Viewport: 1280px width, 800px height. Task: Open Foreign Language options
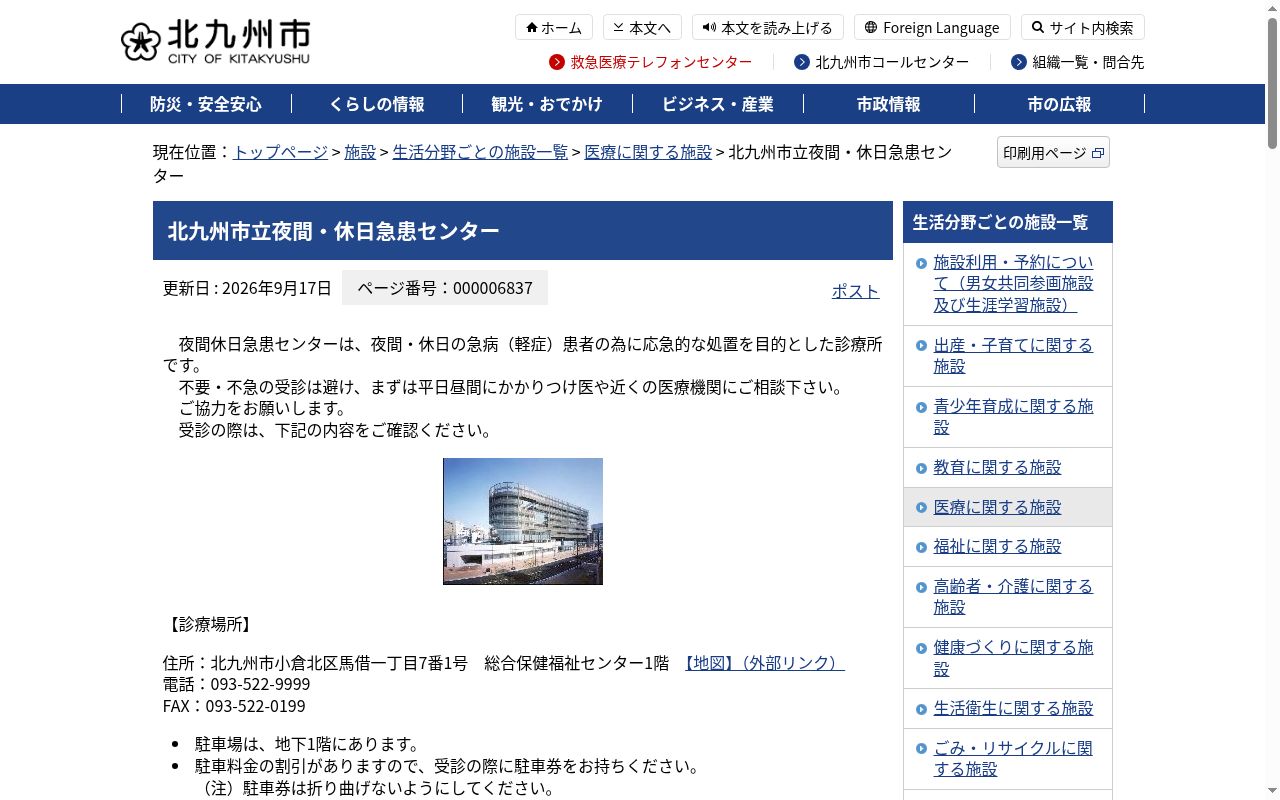pos(932,27)
